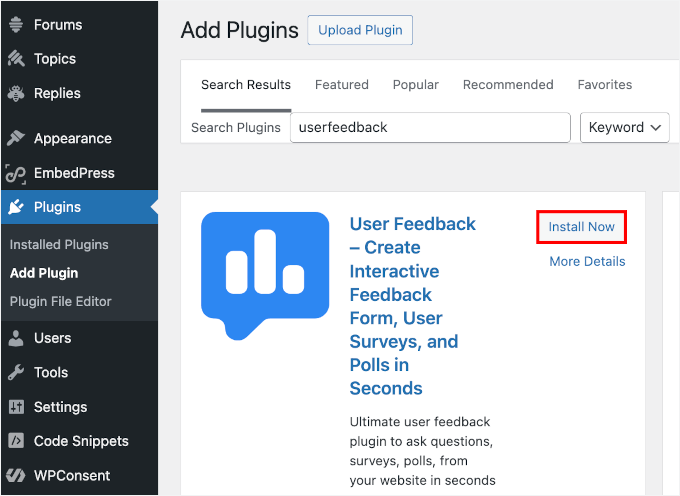Screen dimensions: 680x496
Task: Click the Plugins plug icon
Action: [16, 208]
